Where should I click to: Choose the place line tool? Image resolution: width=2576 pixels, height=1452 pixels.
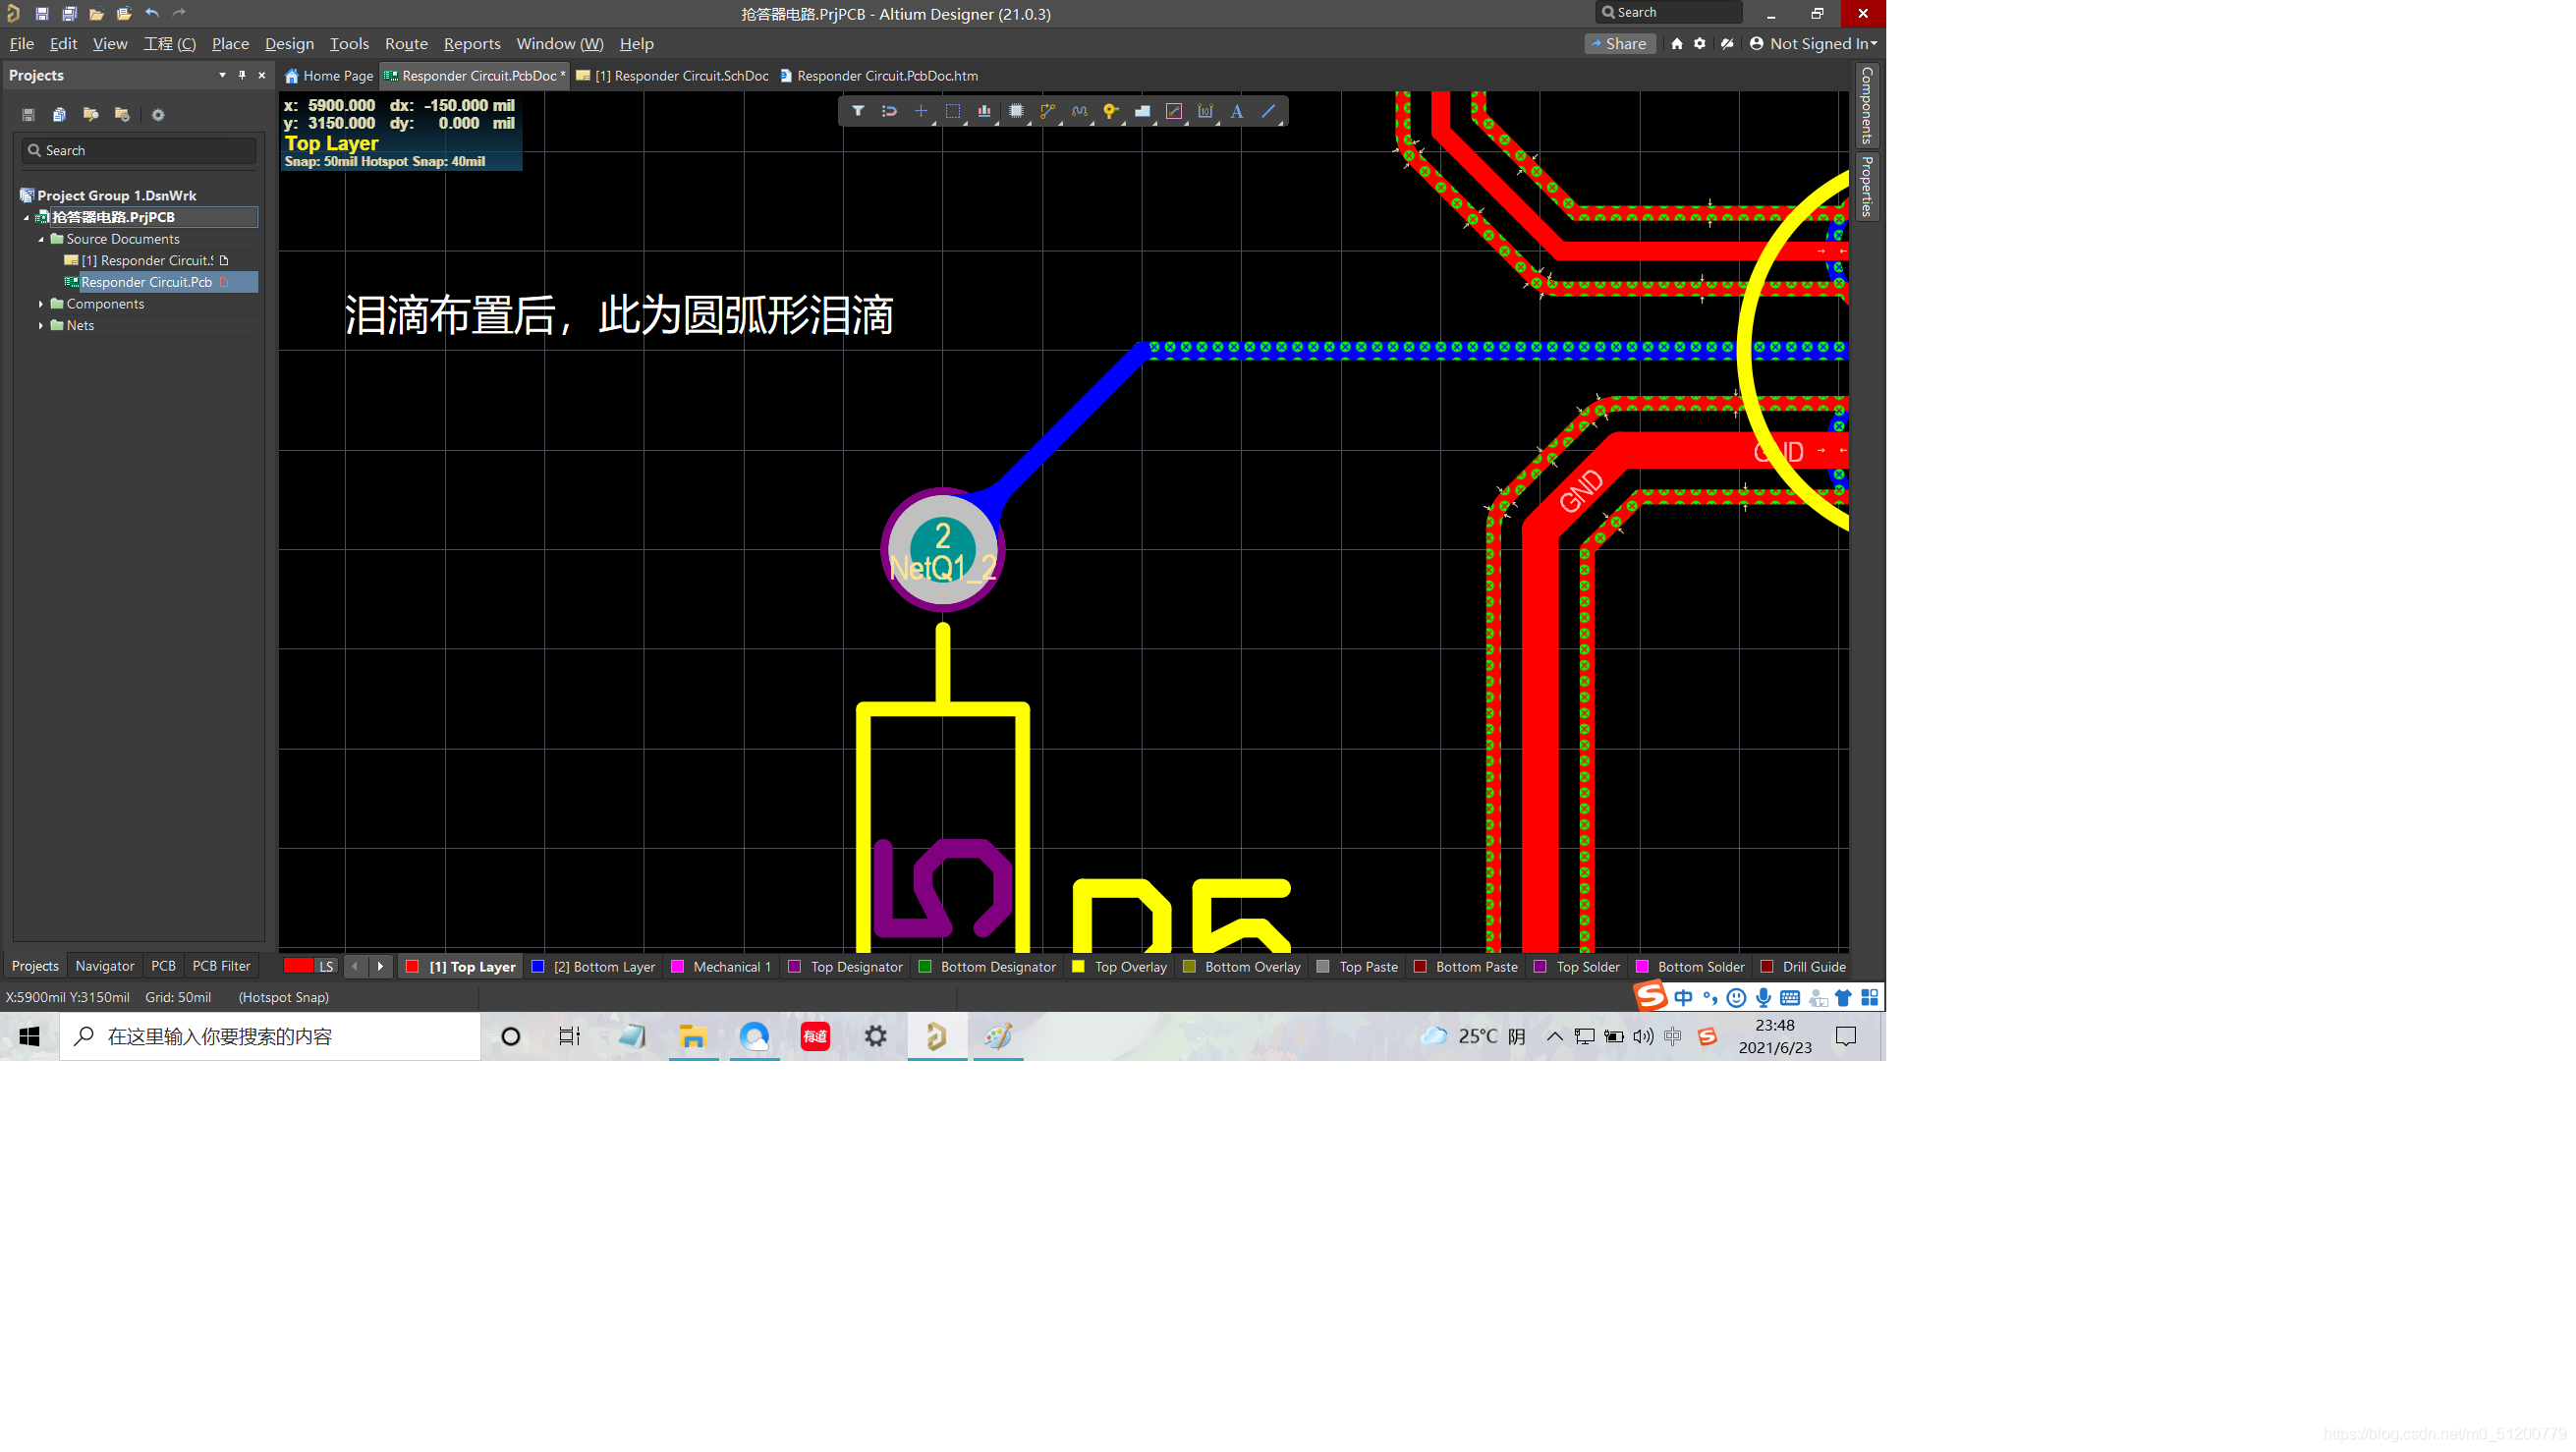pos(1268,111)
